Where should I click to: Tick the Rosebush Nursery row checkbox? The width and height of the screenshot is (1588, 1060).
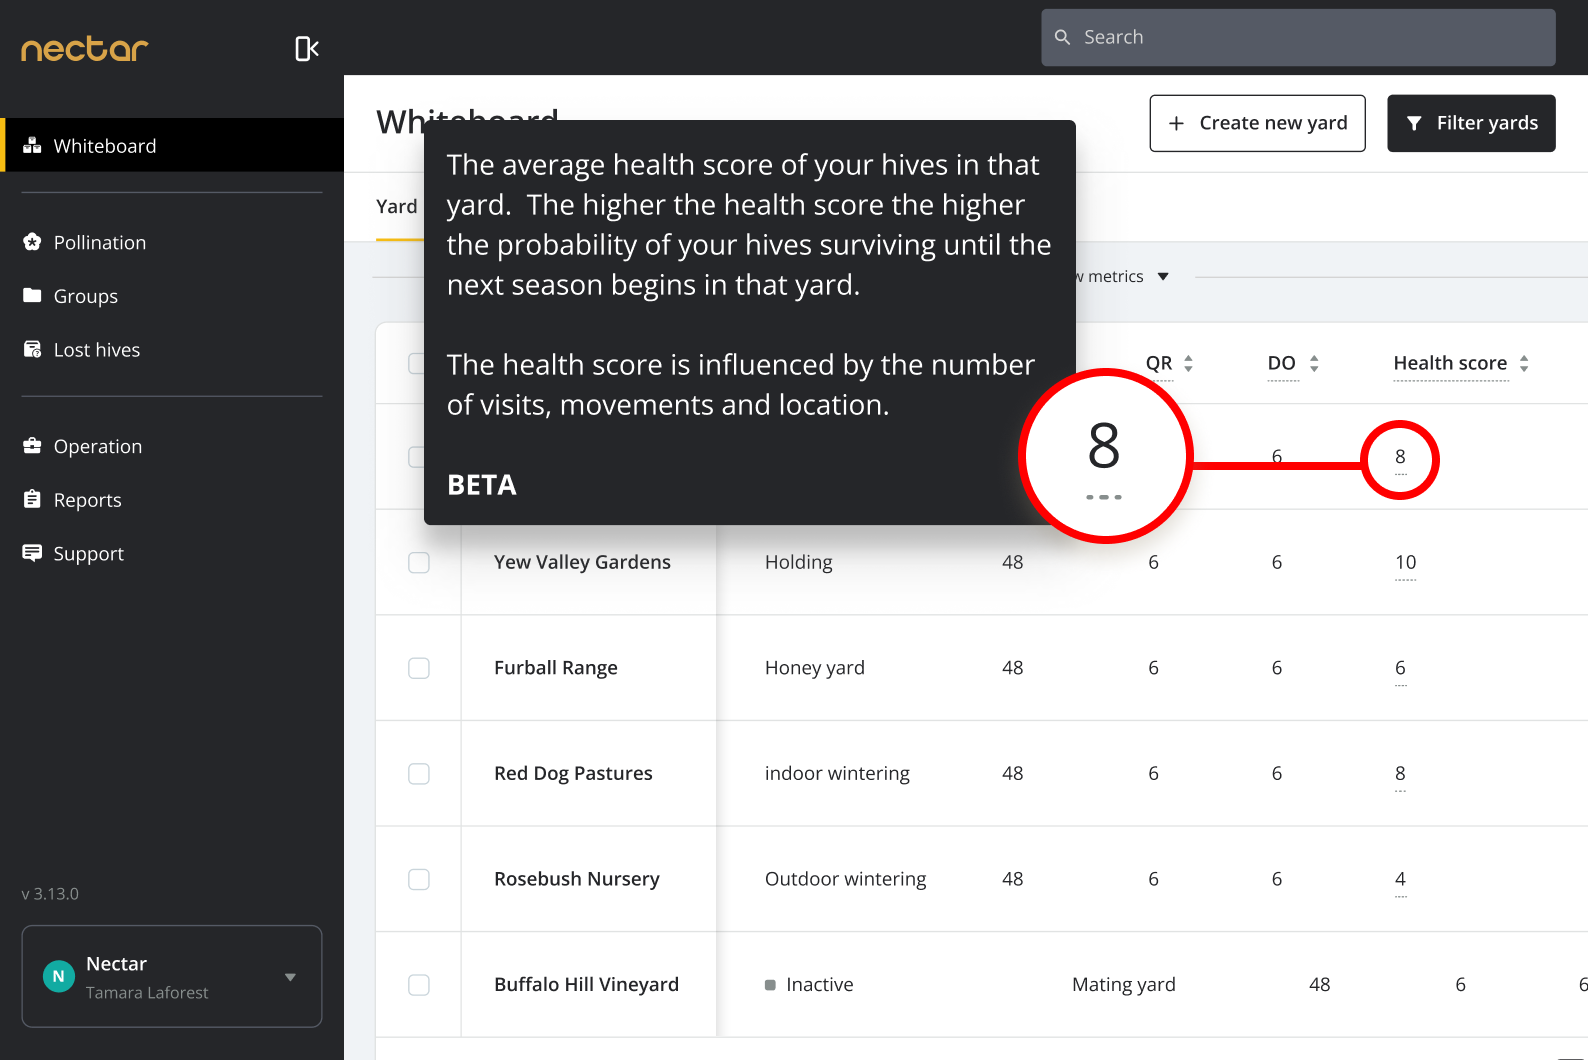tap(419, 879)
